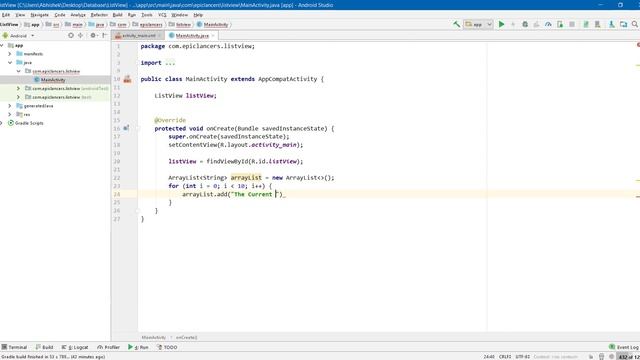This screenshot has width=640, height=360.
Task: Open the Run tool window at bottom
Action: (138, 347)
